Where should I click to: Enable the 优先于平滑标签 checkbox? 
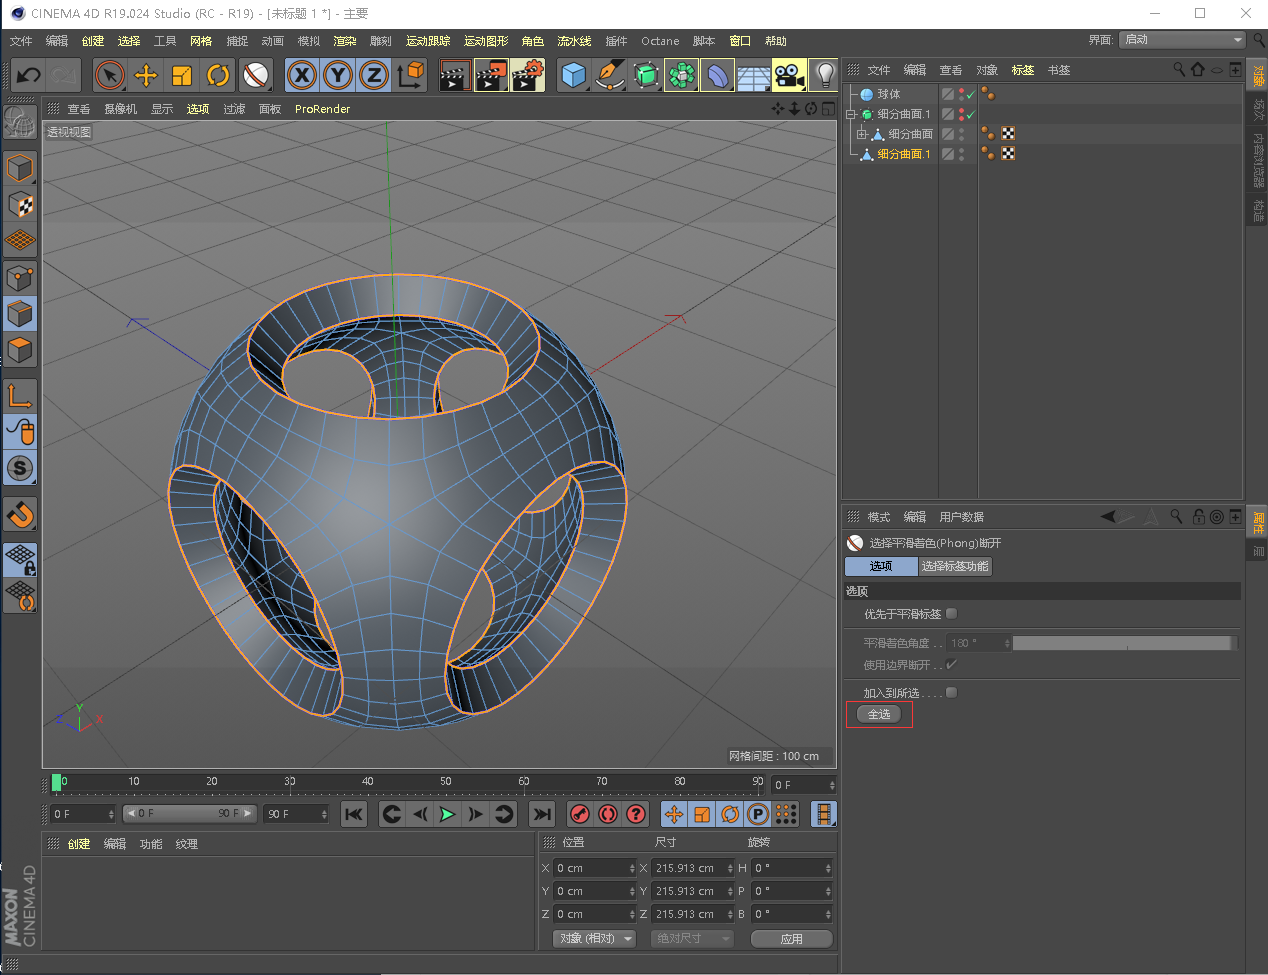point(952,614)
